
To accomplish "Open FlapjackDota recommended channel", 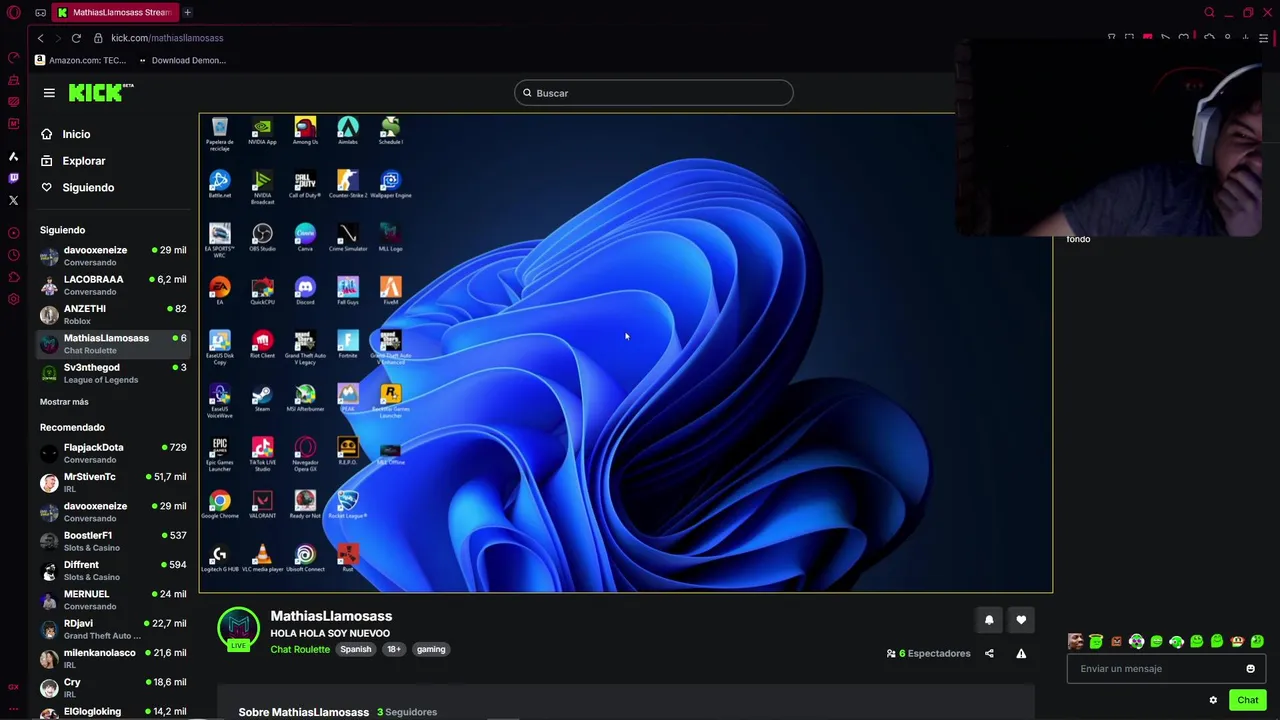I will [x=113, y=453].
